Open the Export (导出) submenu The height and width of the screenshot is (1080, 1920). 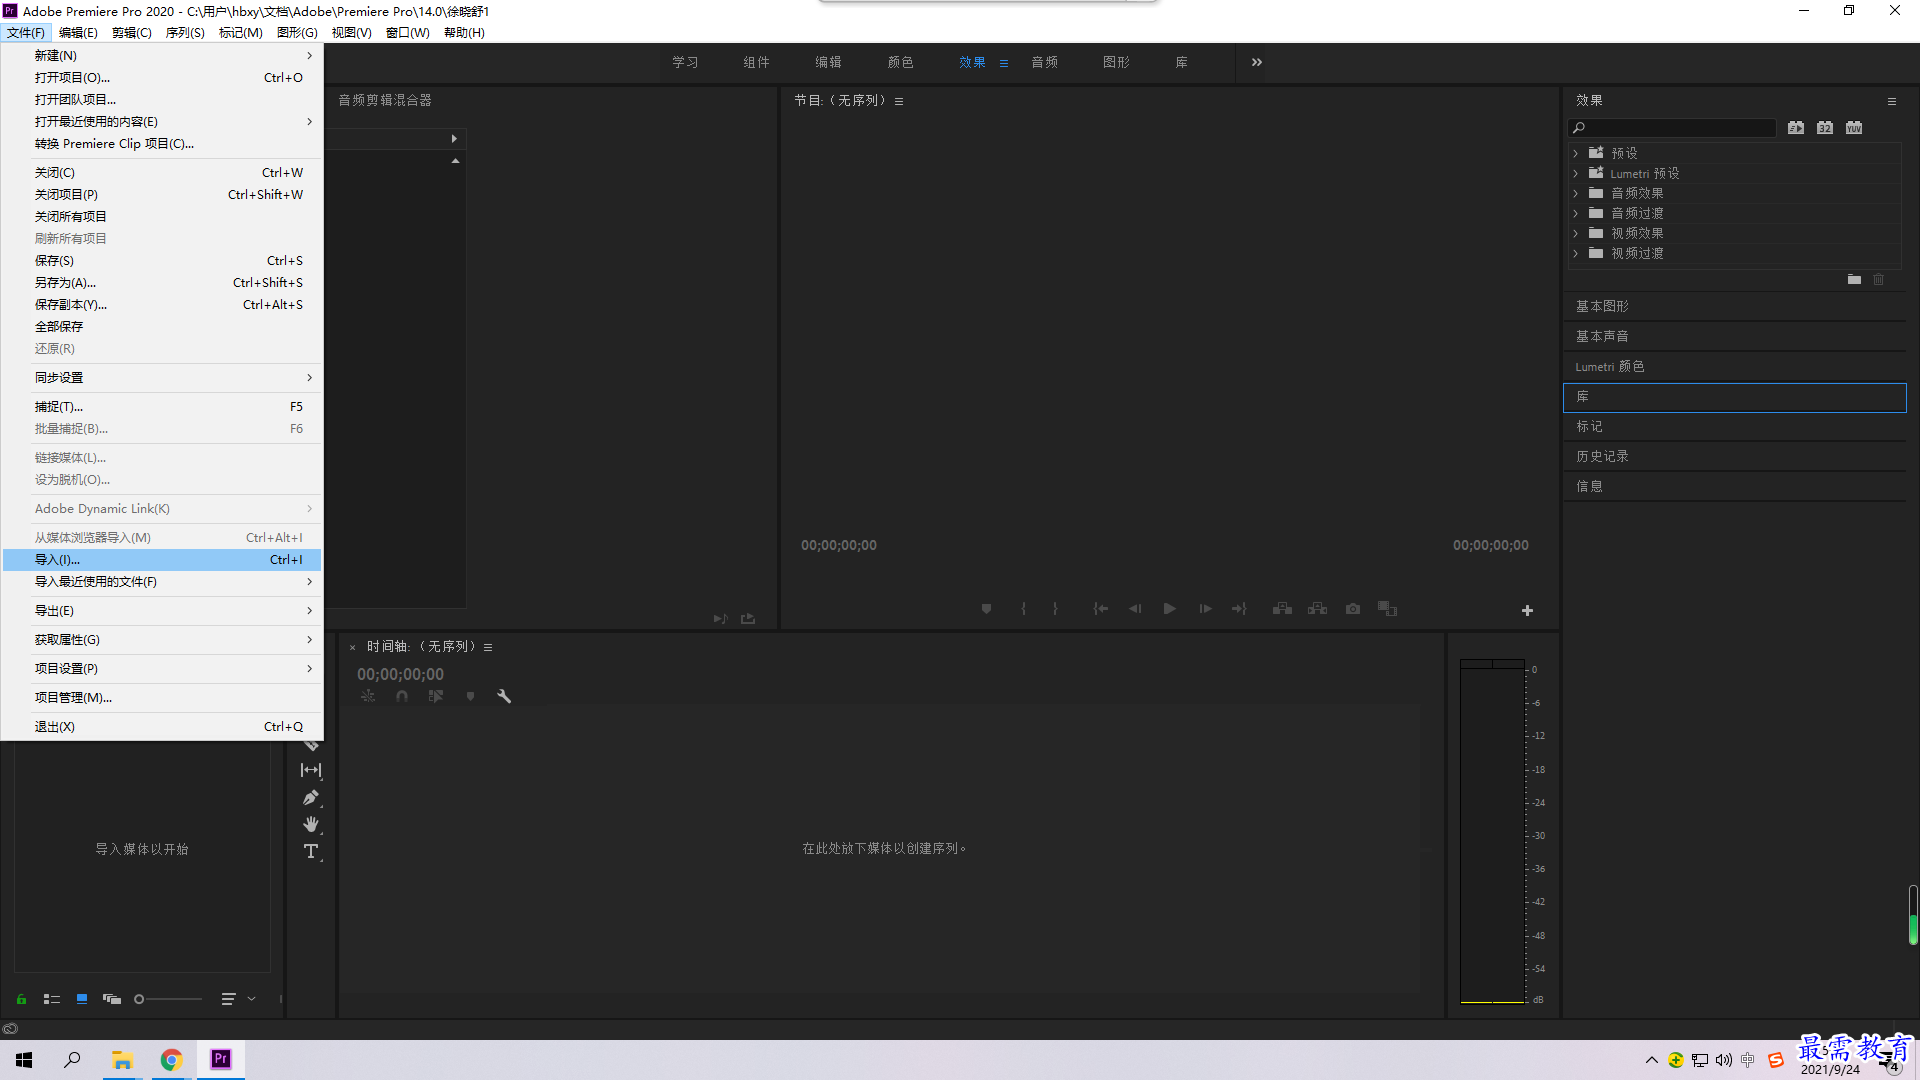point(162,611)
